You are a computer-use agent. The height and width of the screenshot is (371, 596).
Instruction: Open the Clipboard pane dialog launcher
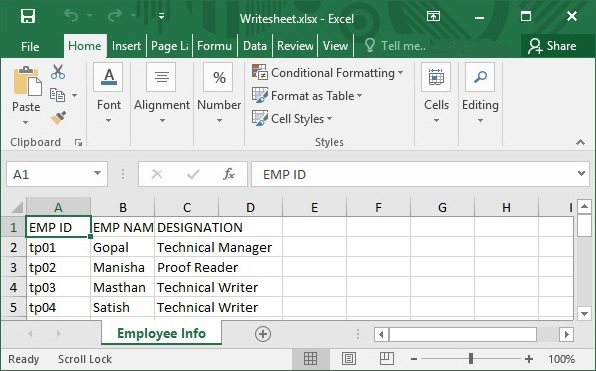pos(78,143)
